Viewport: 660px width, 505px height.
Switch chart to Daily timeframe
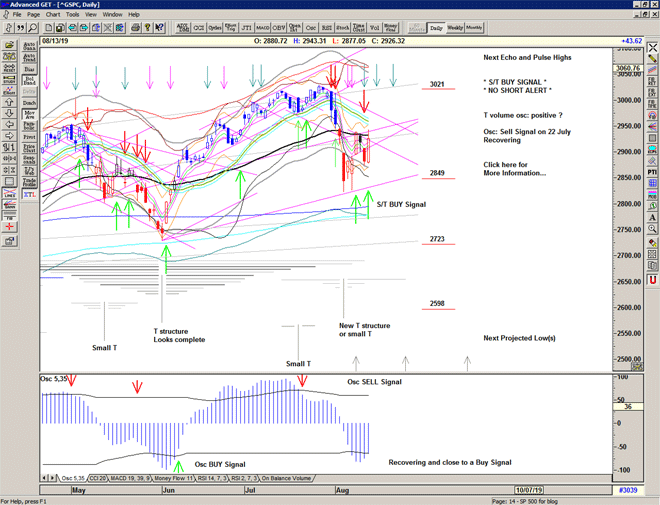pyautogui.click(x=436, y=28)
